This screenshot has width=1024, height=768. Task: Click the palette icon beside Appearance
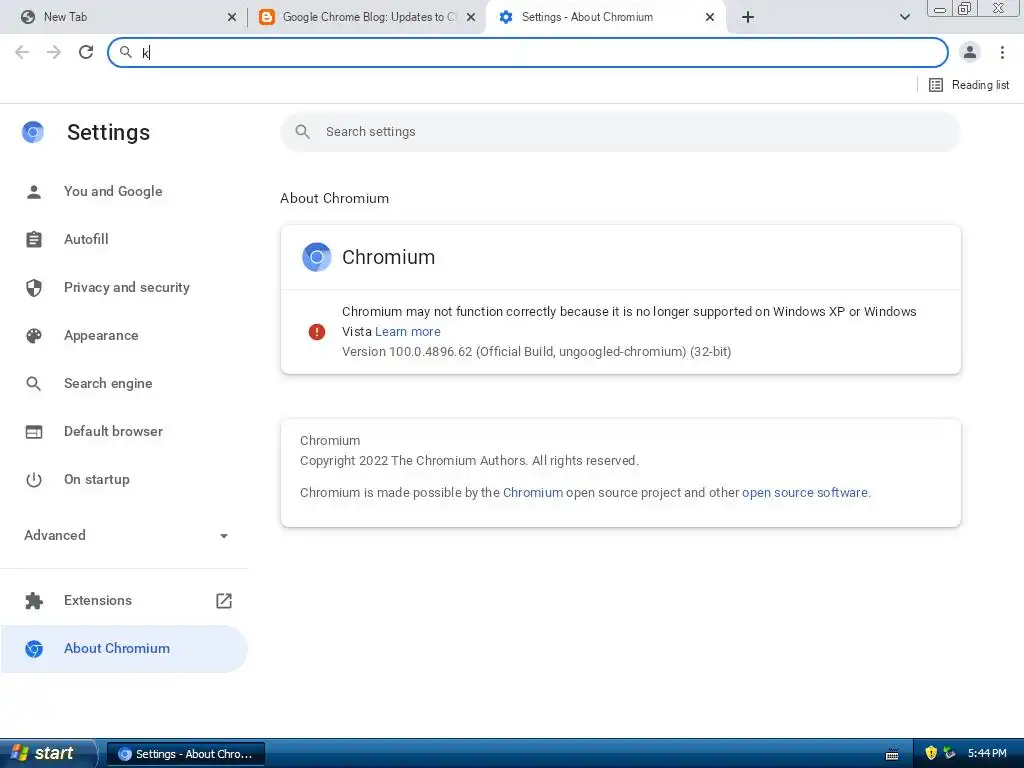(x=34, y=335)
